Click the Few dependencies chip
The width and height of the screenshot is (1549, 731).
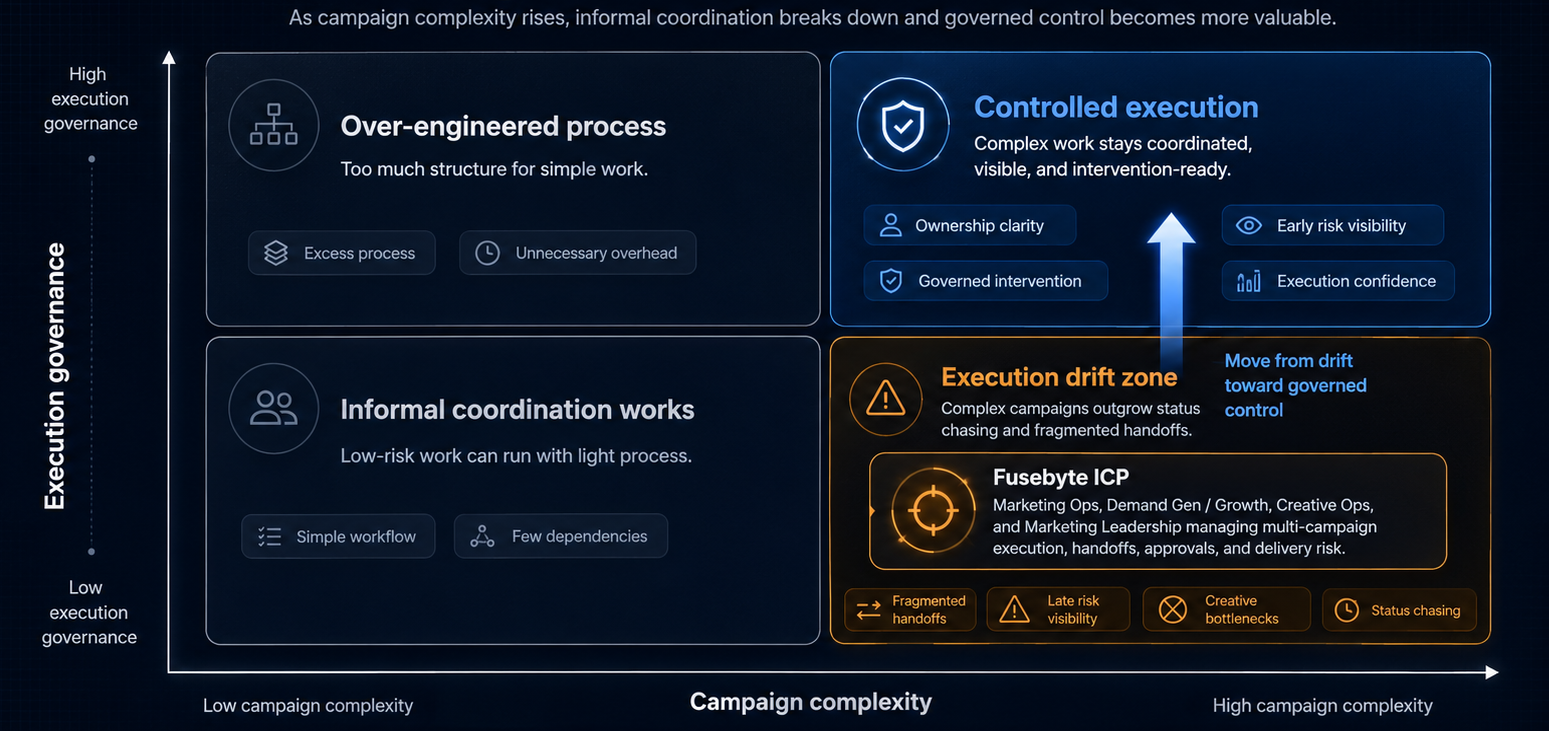click(x=561, y=536)
